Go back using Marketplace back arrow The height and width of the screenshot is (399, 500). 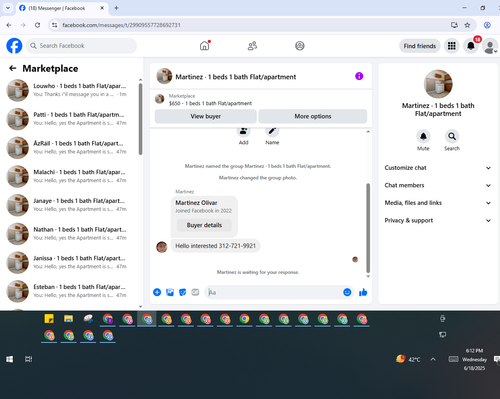coord(13,68)
